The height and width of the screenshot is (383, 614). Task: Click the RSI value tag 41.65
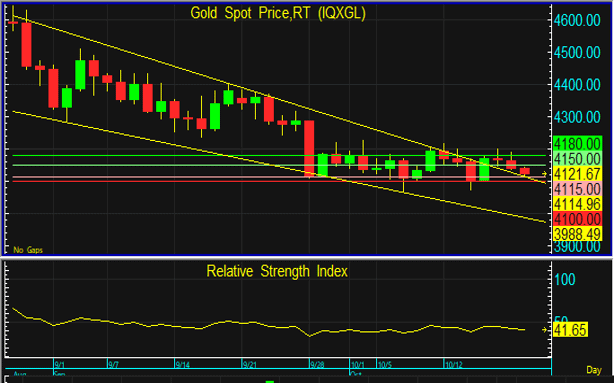[570, 330]
